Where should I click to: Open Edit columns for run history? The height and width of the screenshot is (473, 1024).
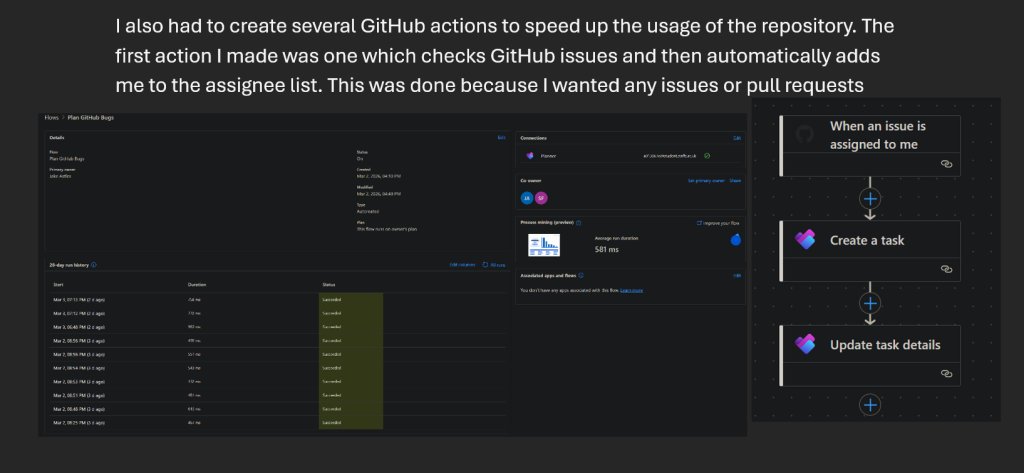coord(462,265)
